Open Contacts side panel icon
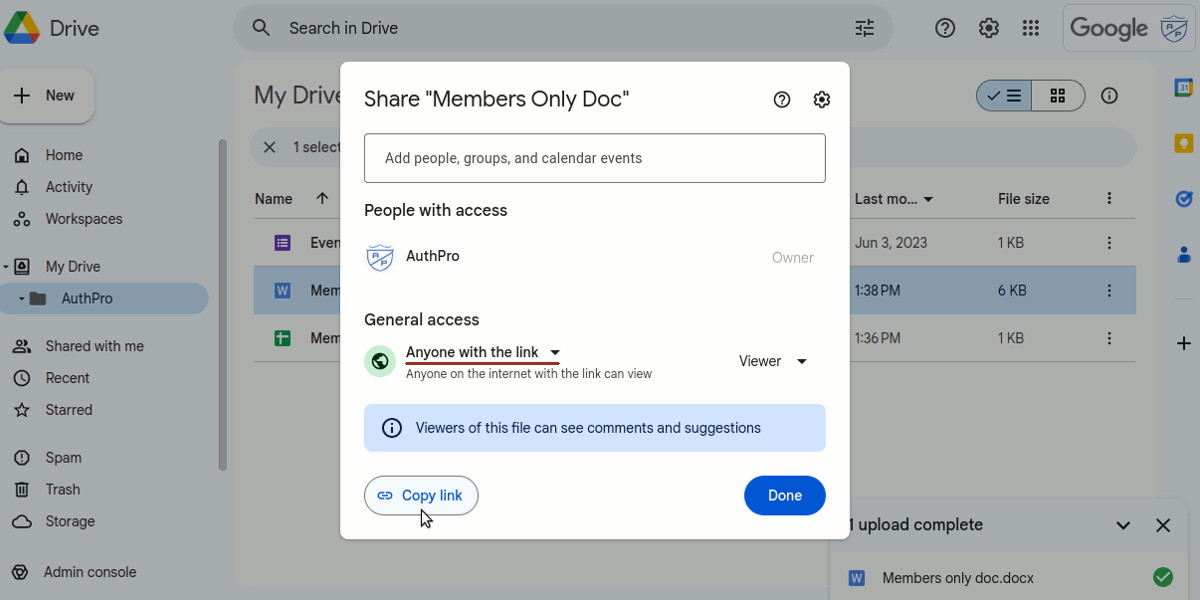Viewport: 1200px width, 600px height. pos(1183,254)
